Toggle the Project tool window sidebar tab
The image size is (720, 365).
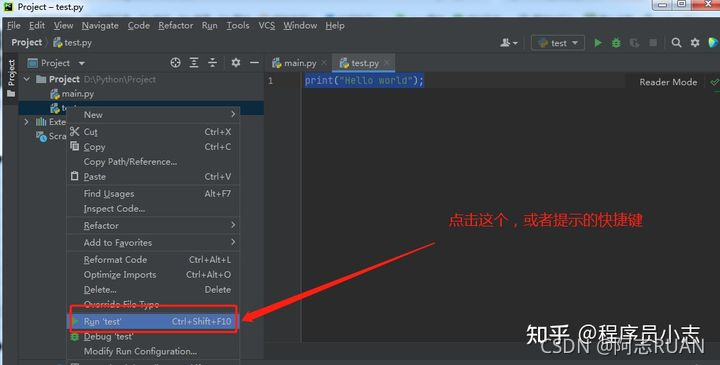[11, 78]
